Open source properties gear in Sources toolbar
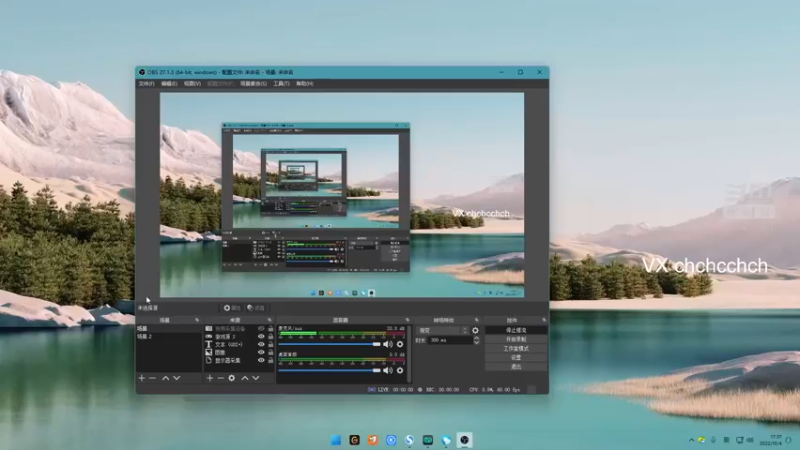800x450 pixels. click(x=232, y=378)
